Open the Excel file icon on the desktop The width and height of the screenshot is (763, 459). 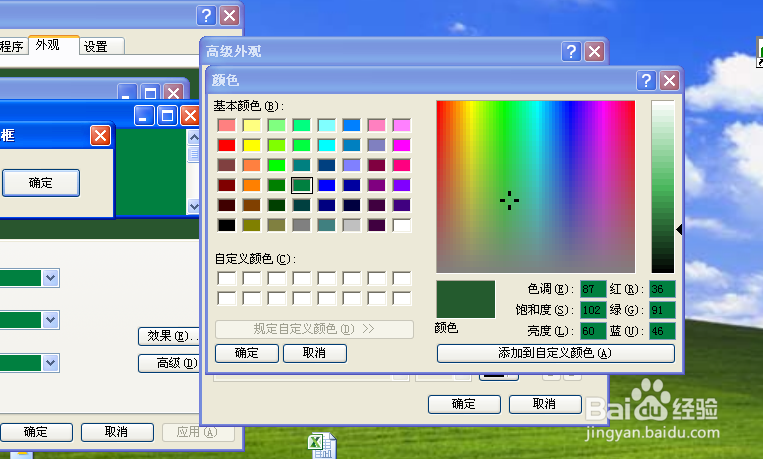(x=321, y=445)
